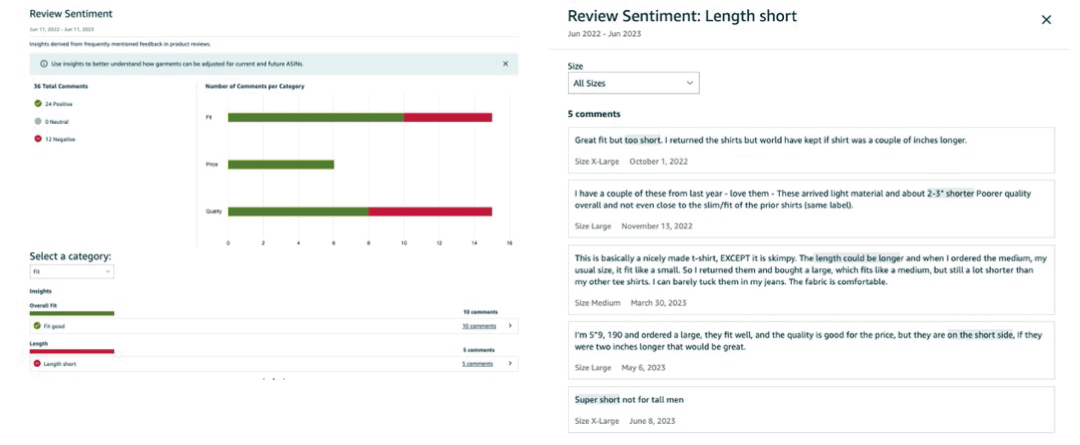Viewport: 1080px width, 445px height.
Task: Expand the Length short insight chevron
Action: click(510, 363)
